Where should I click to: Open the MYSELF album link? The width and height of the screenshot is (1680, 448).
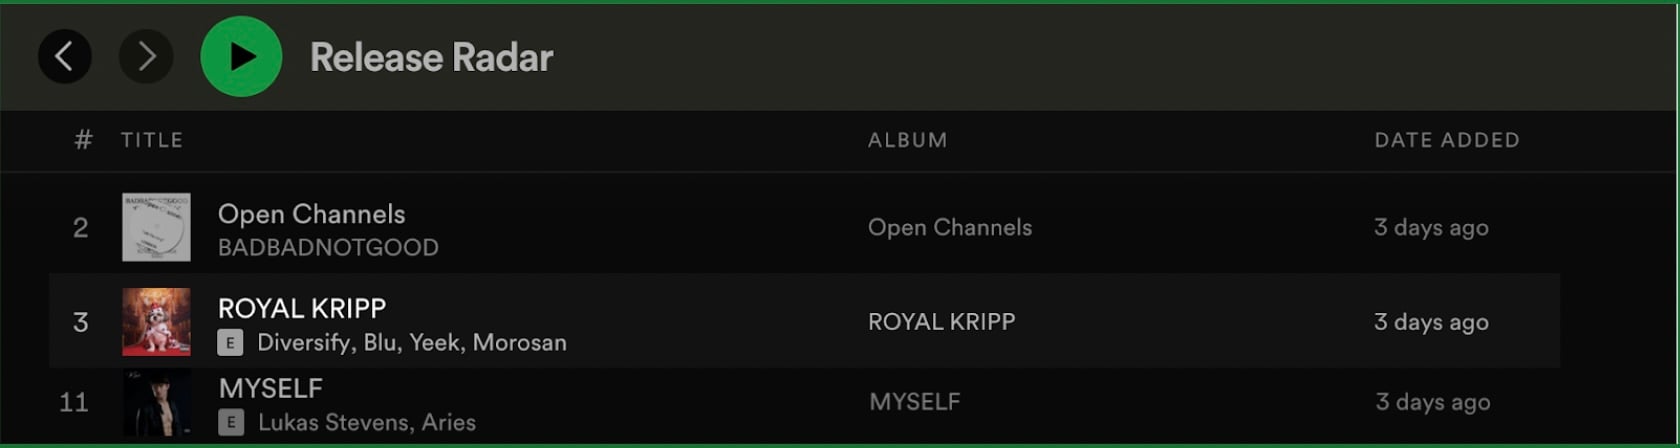[914, 402]
